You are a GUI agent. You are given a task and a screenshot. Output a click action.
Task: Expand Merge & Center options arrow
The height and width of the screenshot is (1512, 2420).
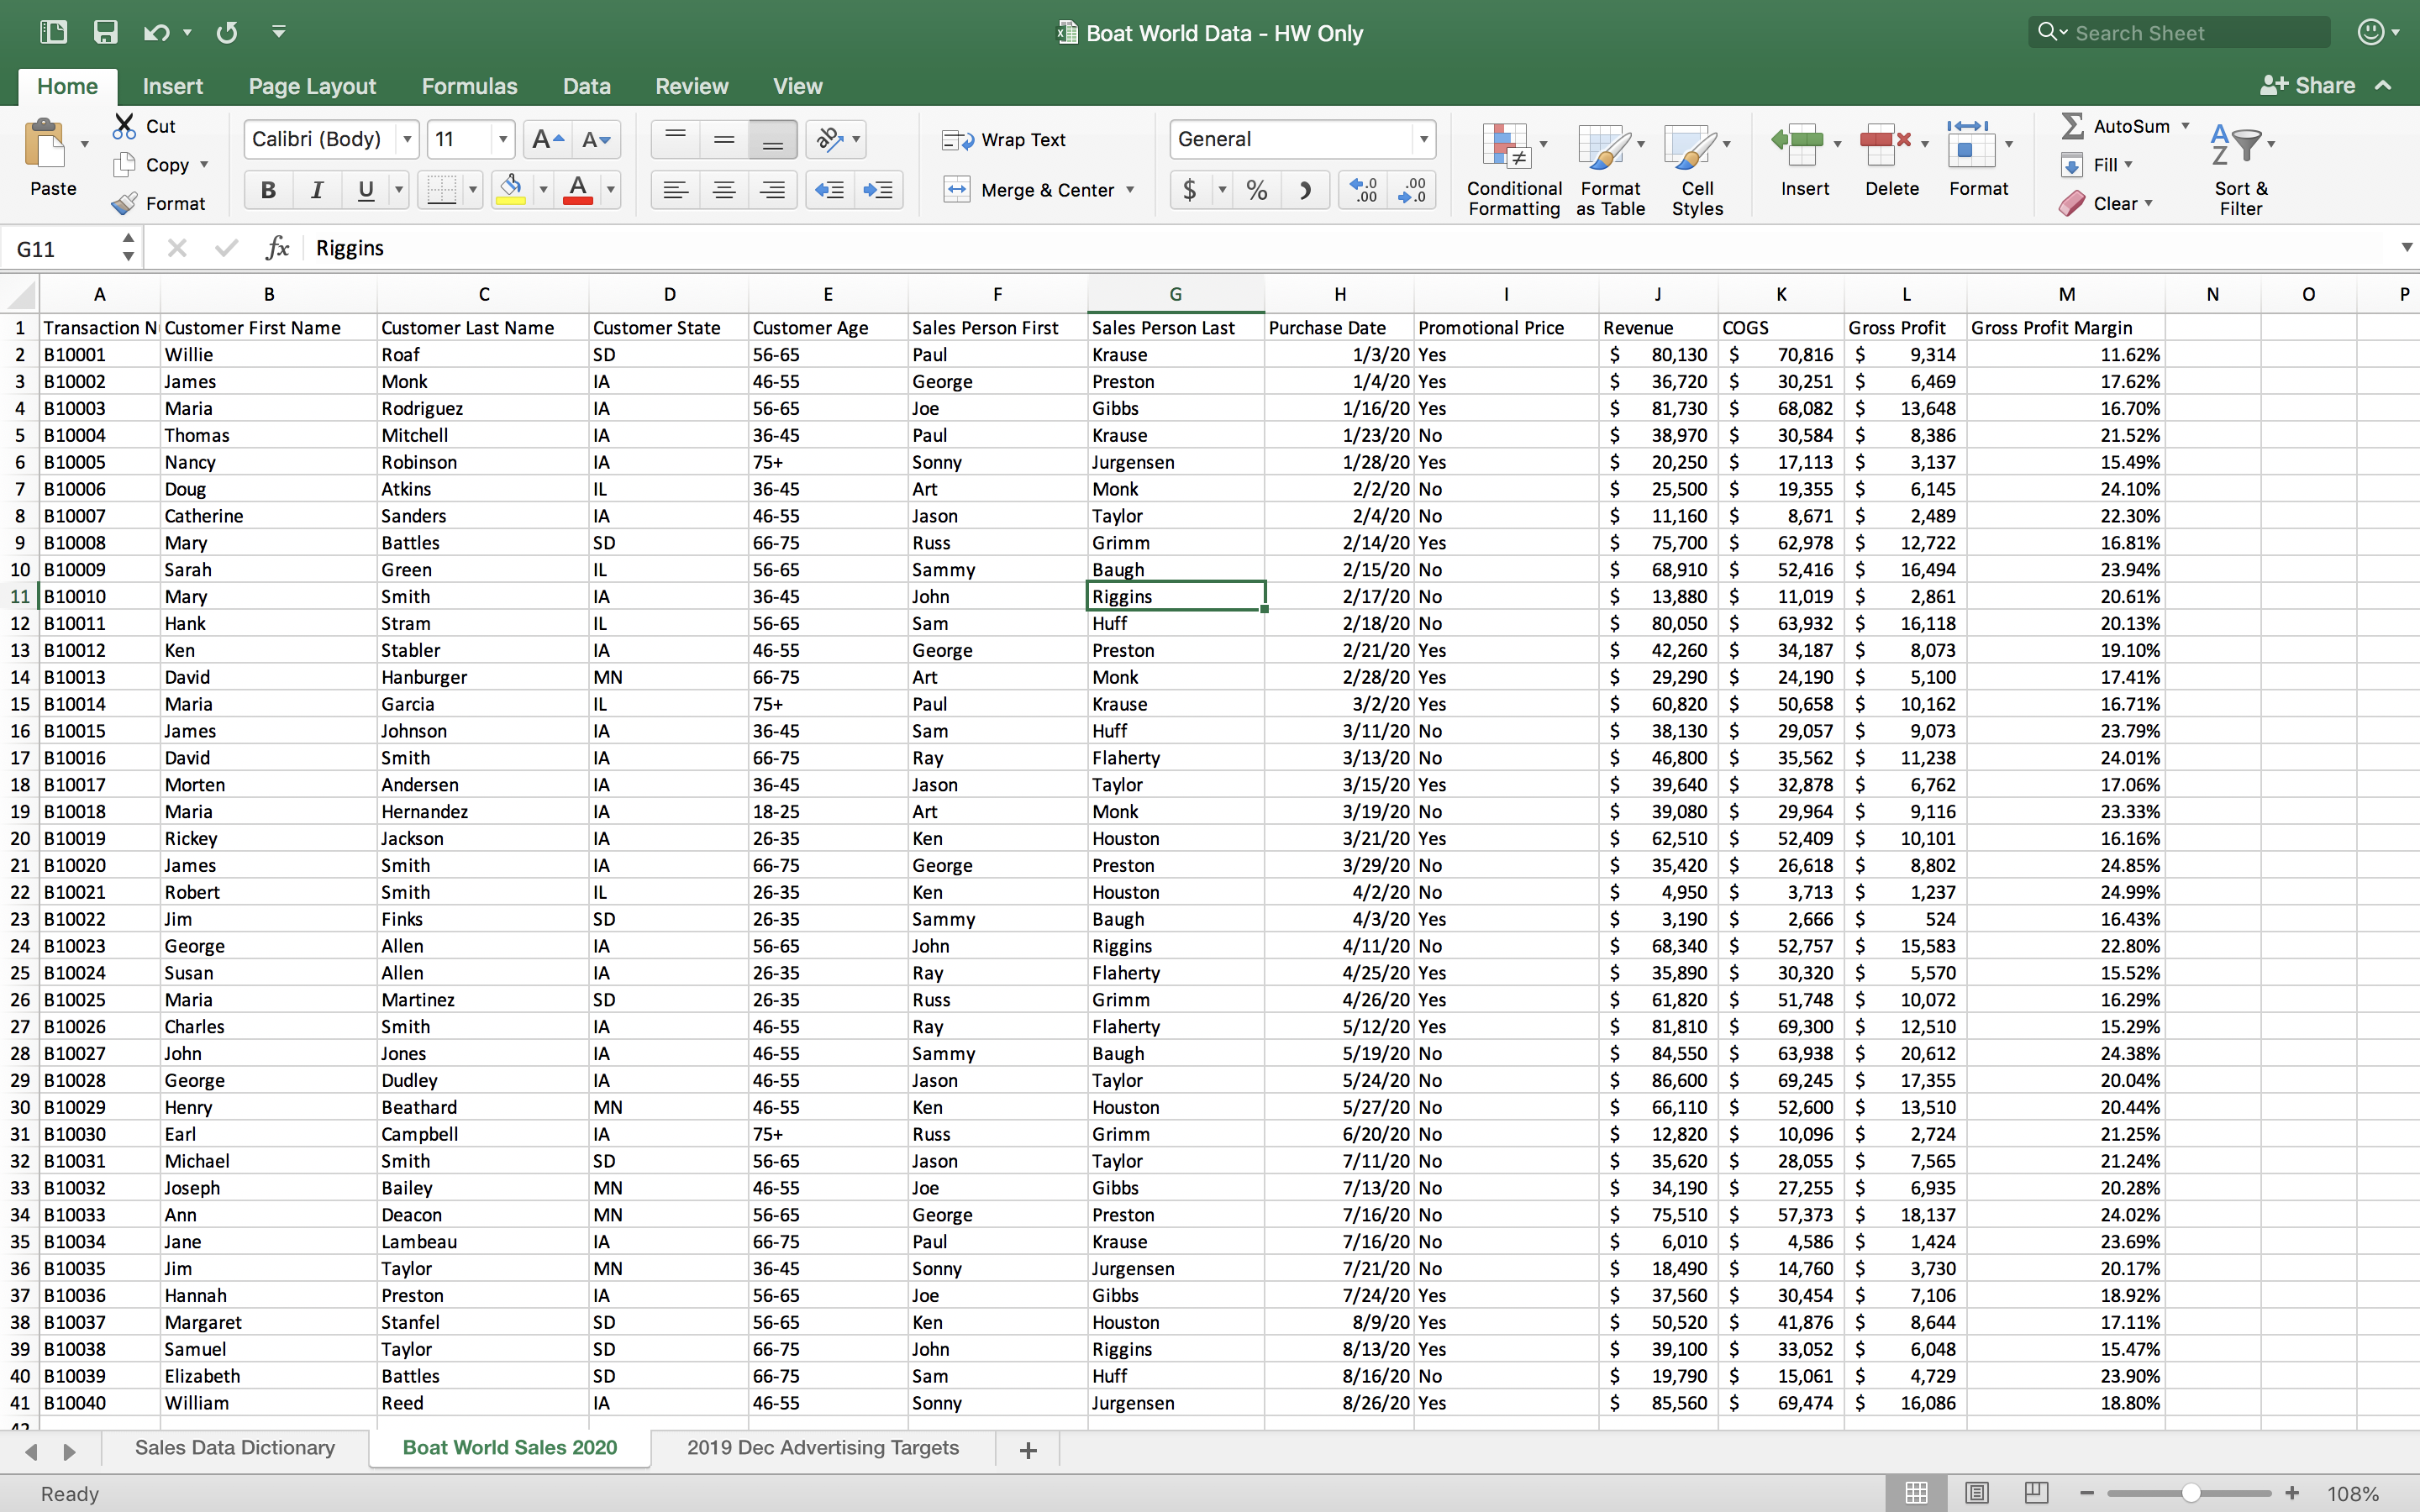point(1131,189)
